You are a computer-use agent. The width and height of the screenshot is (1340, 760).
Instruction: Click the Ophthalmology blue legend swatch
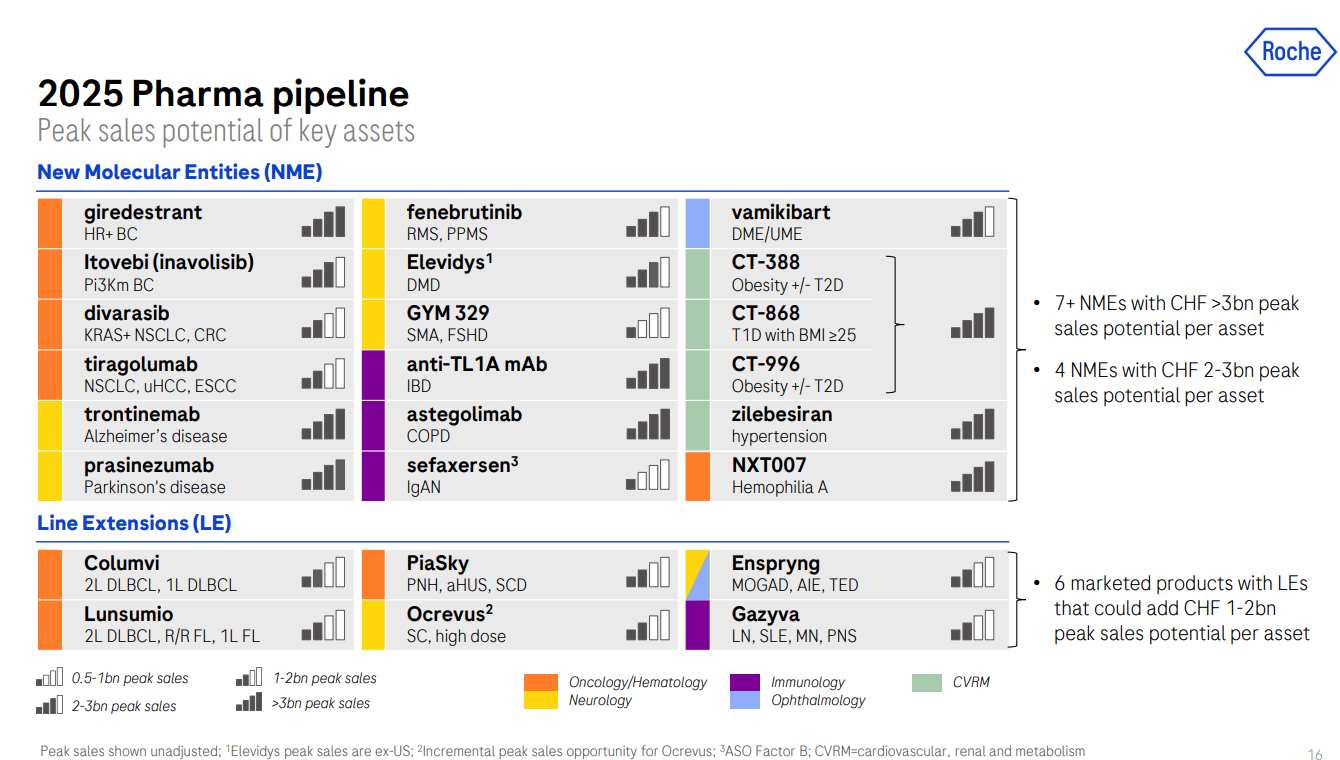click(x=746, y=700)
